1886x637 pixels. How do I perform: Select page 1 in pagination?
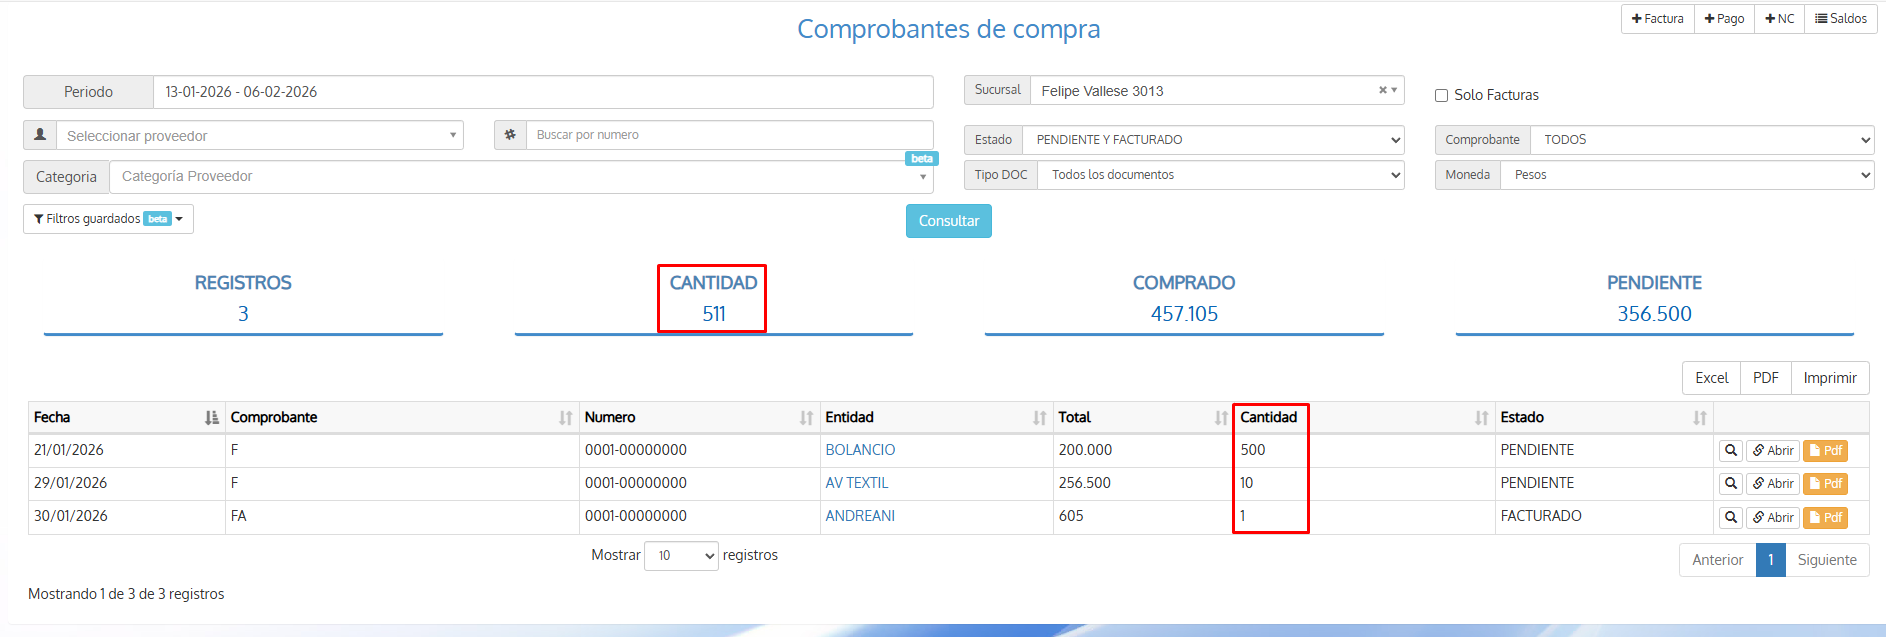[1770, 560]
